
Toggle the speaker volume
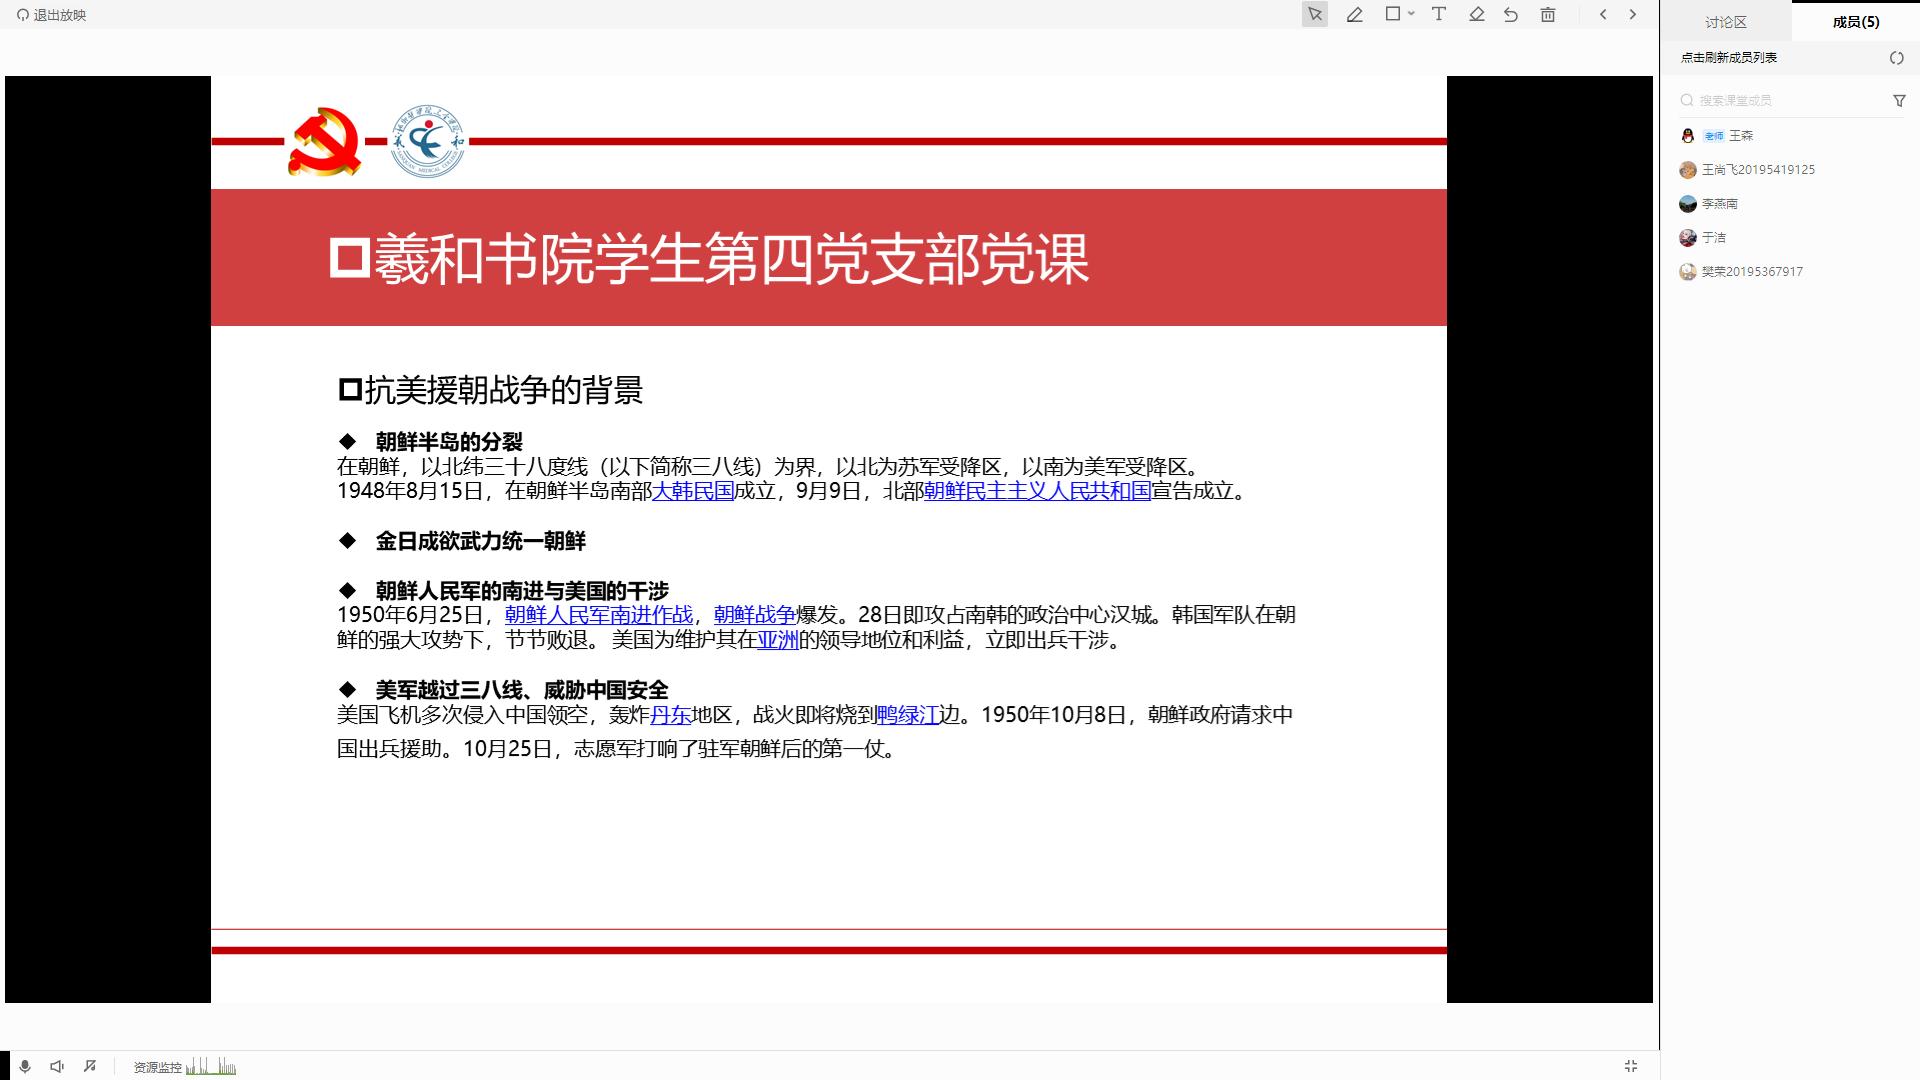point(57,1067)
